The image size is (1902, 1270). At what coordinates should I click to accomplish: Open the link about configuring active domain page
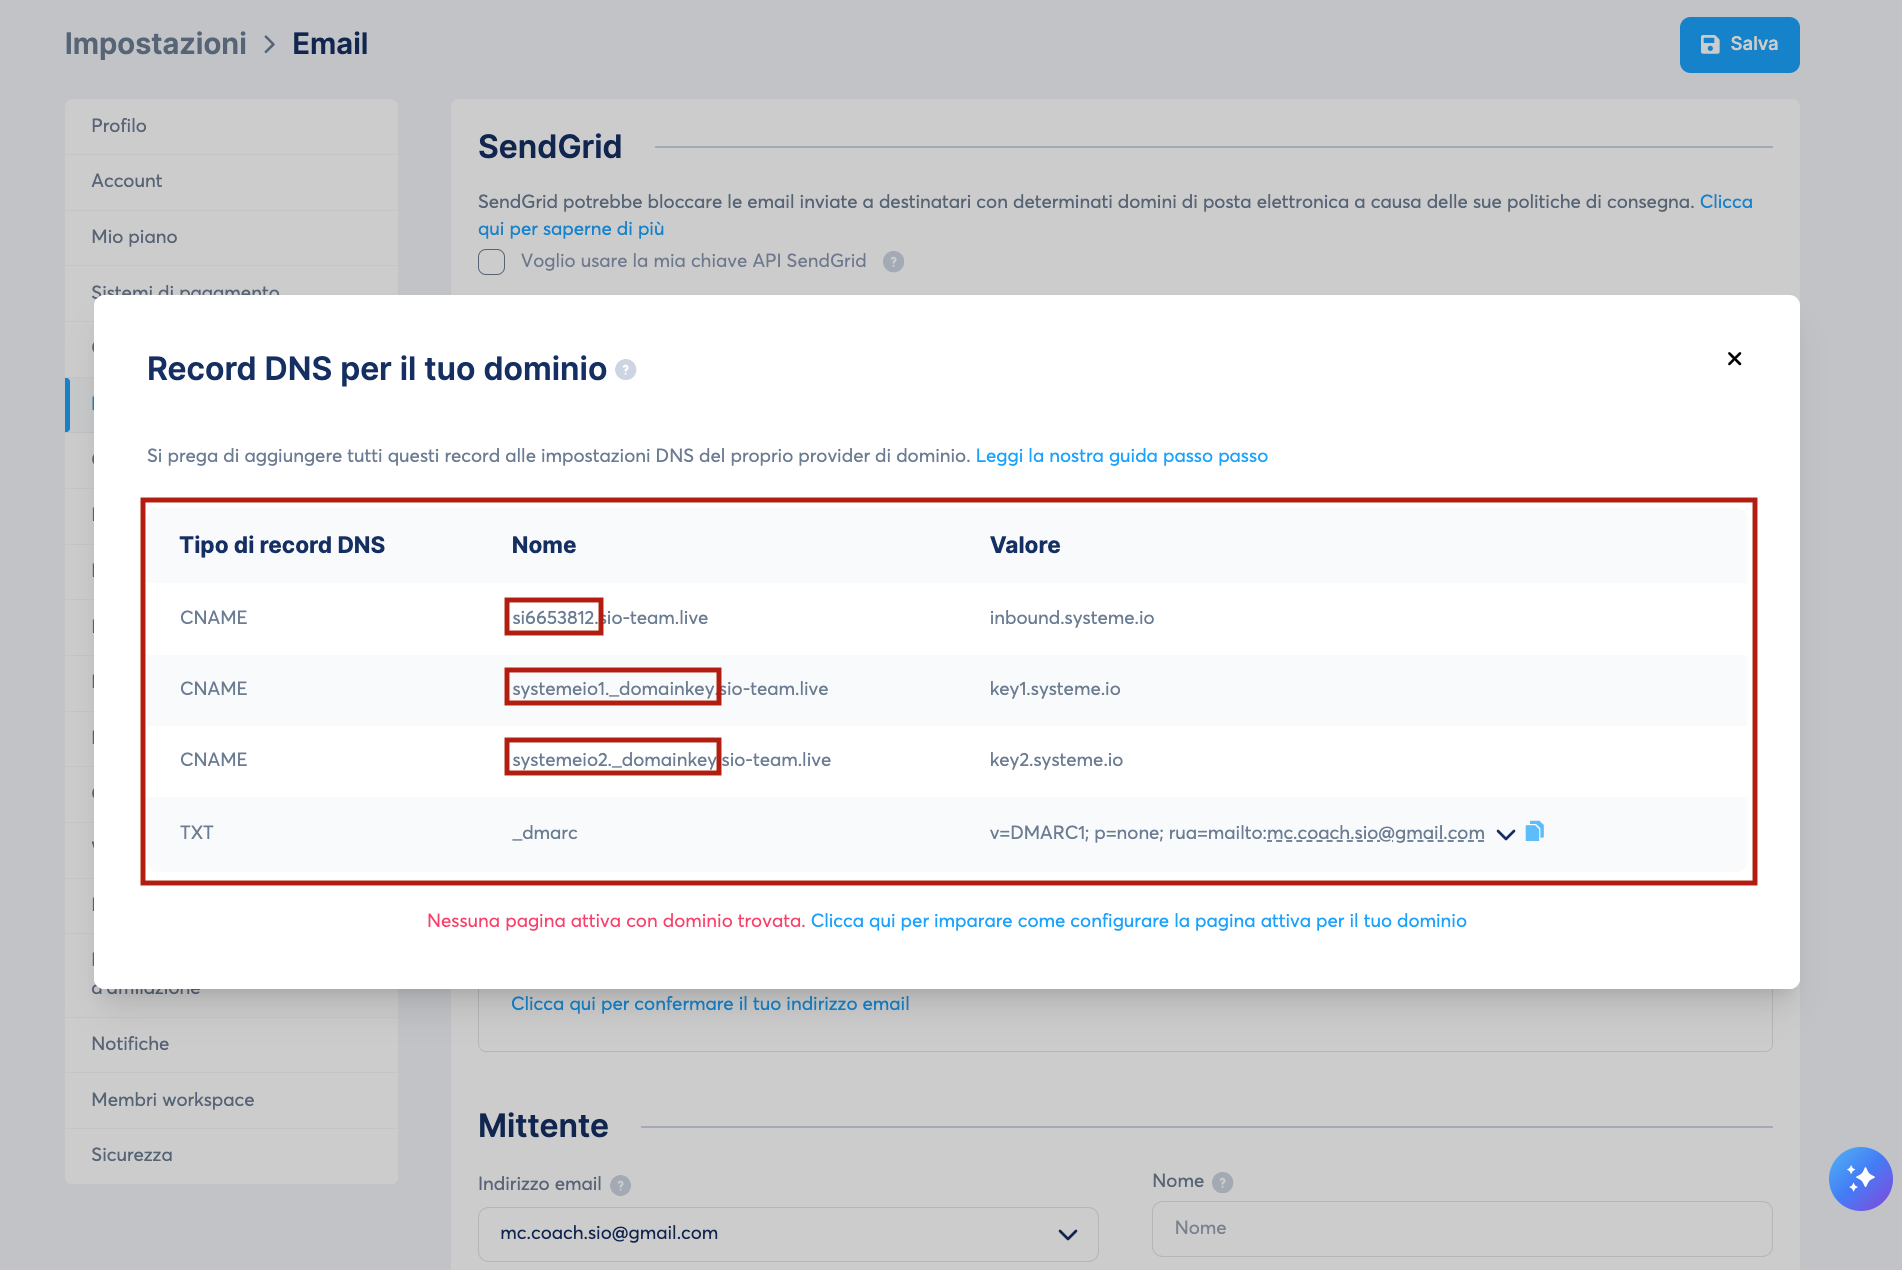pos(1138,921)
